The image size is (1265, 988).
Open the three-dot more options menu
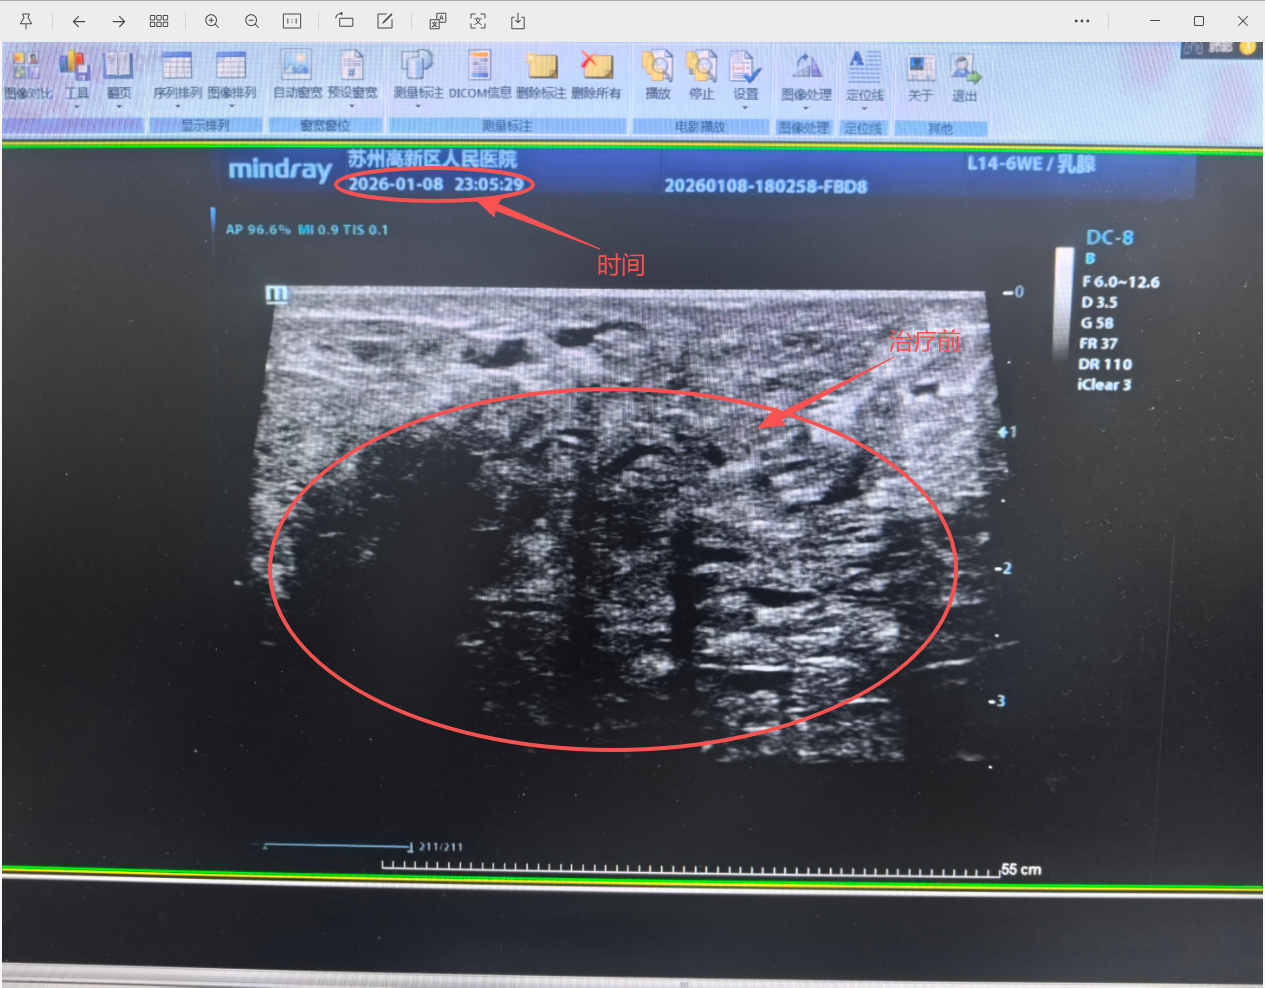(x=1082, y=21)
